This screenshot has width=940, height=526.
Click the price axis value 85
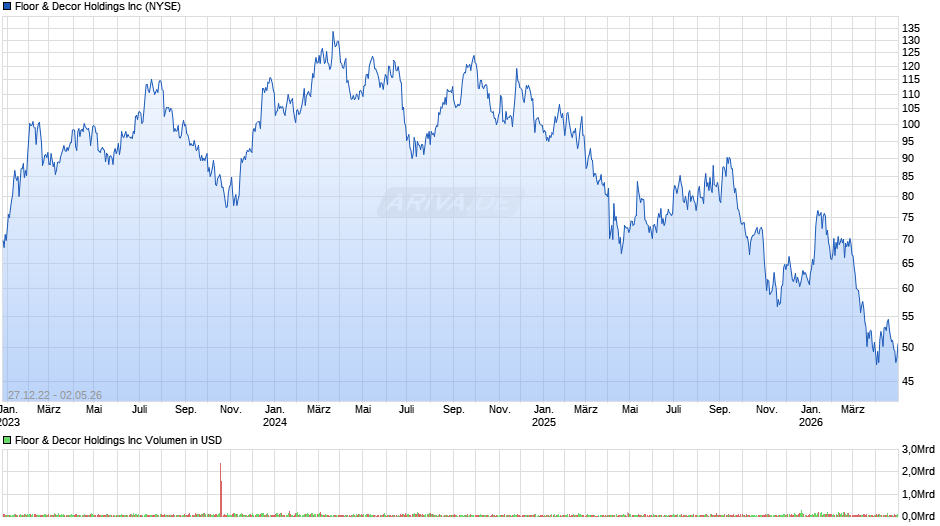point(908,176)
